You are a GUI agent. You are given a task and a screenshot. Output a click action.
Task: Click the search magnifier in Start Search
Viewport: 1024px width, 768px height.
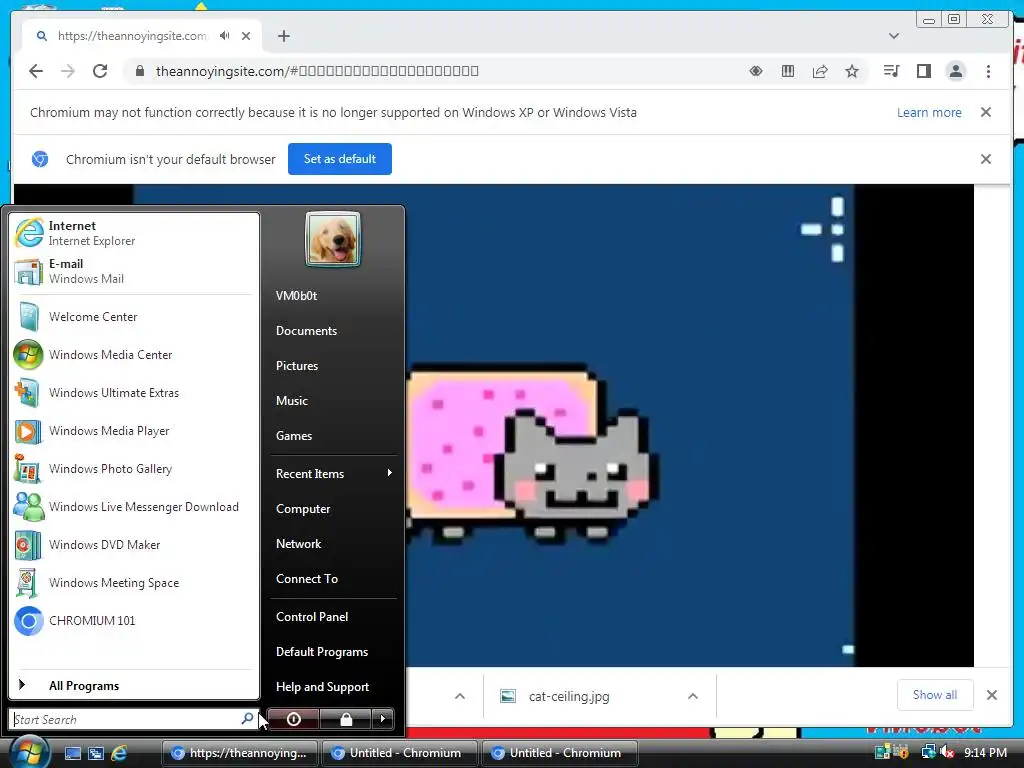[247, 718]
